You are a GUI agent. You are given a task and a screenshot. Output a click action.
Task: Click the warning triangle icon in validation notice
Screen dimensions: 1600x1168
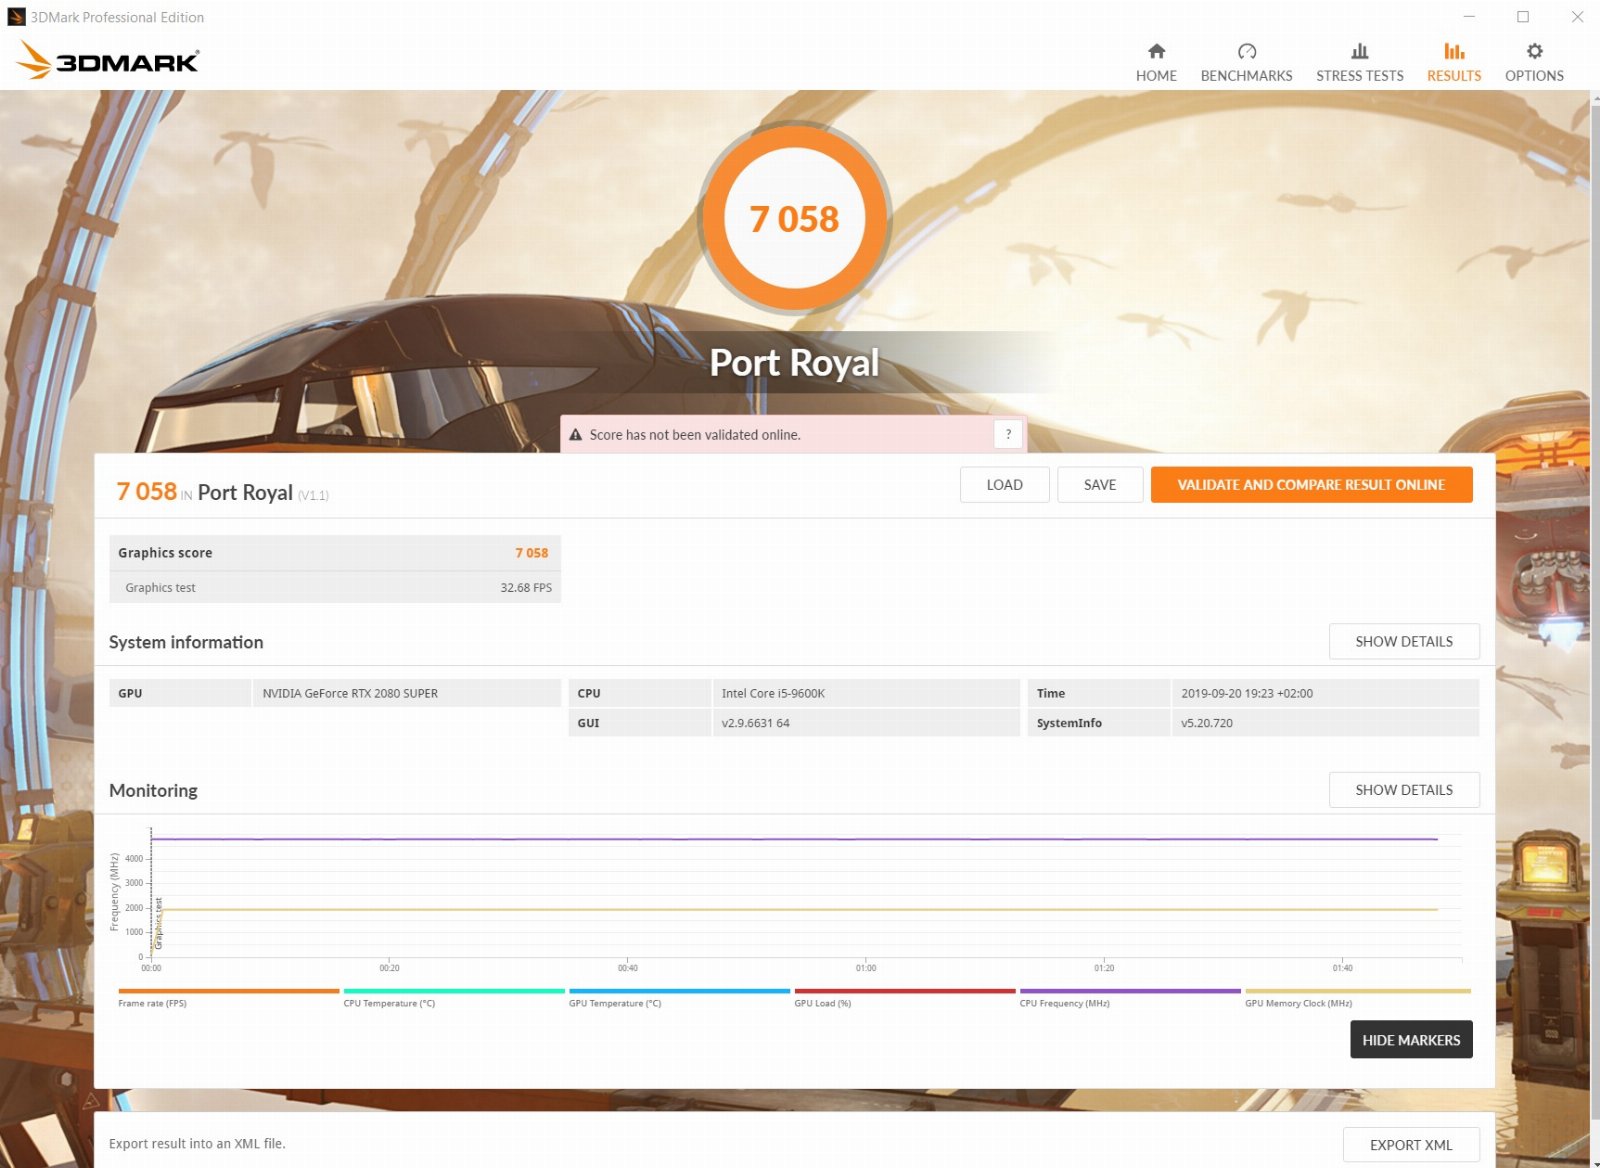[575, 435]
